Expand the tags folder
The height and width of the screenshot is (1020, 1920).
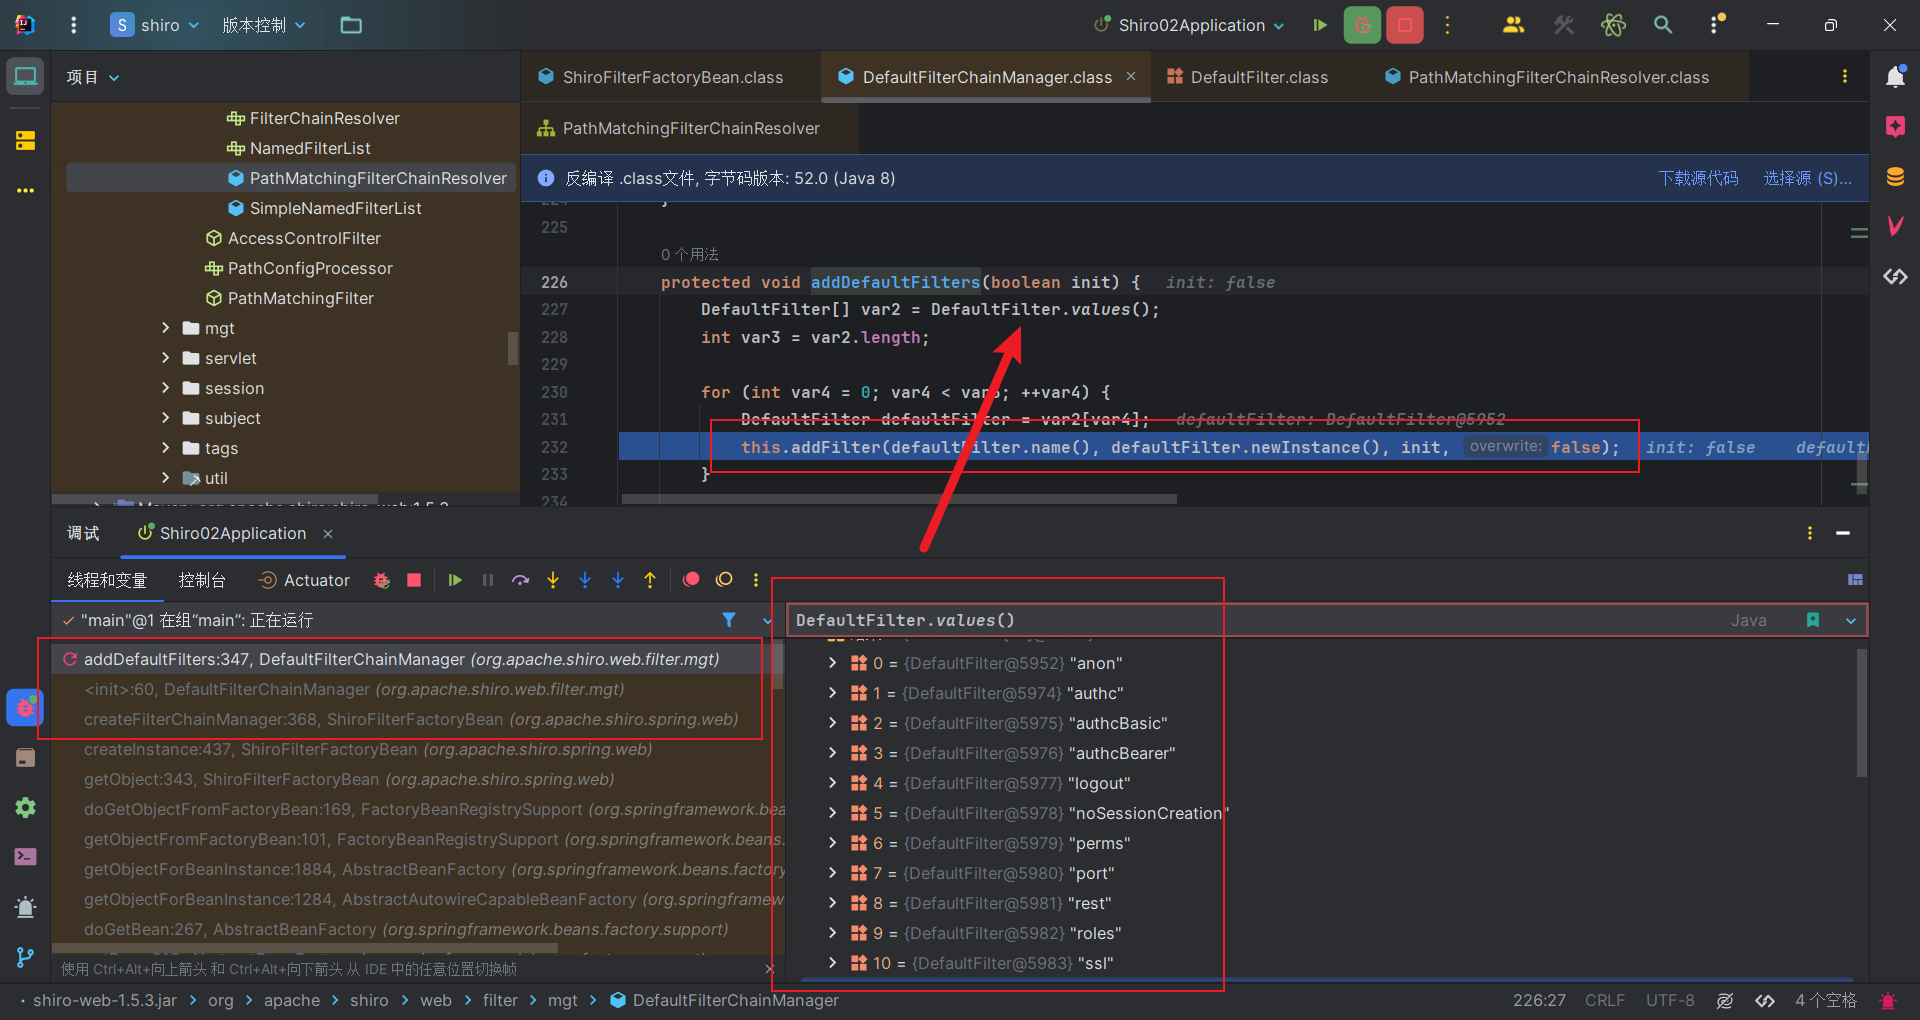(x=166, y=448)
